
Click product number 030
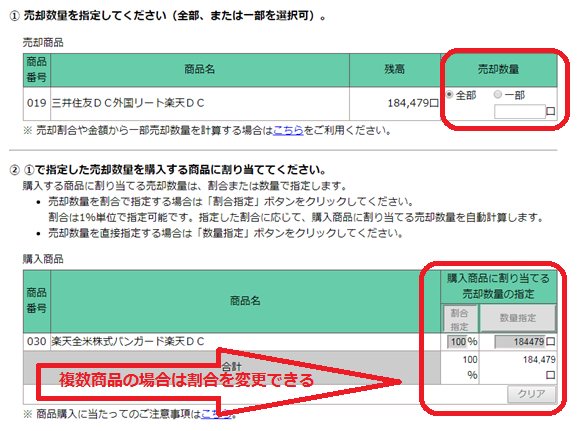[x=36, y=342]
